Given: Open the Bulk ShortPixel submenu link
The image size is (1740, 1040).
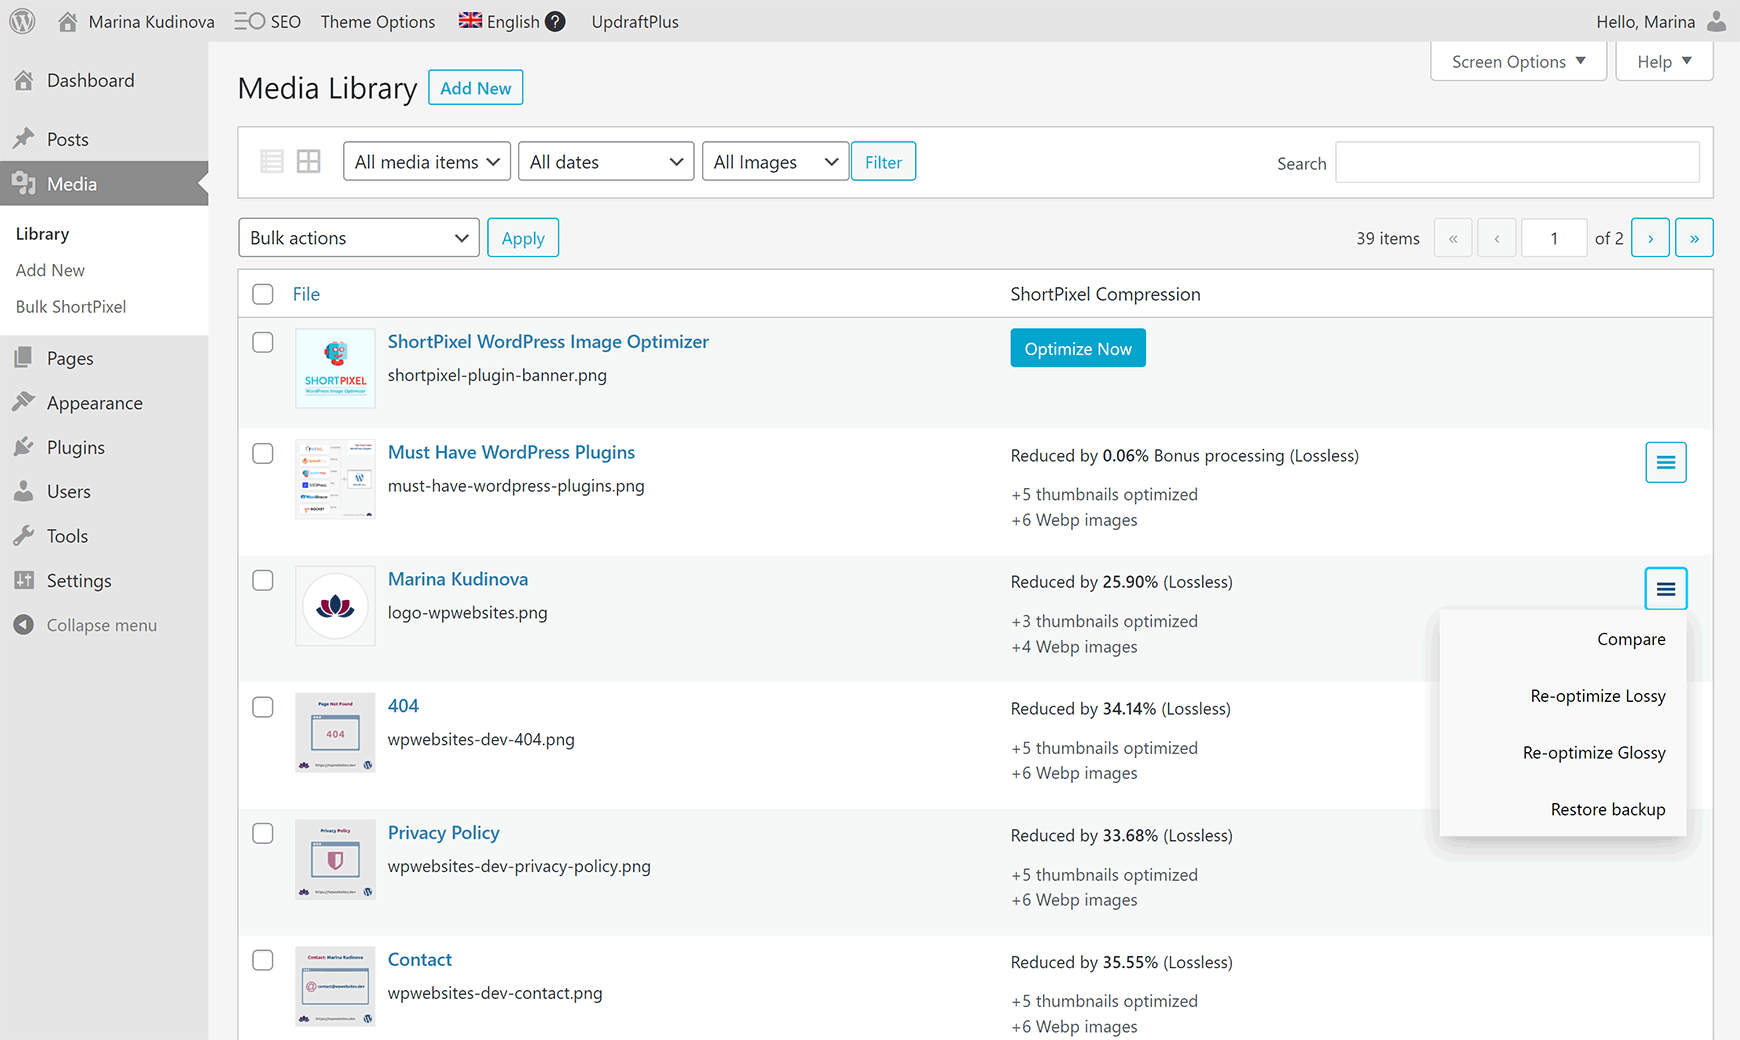Looking at the screenshot, I should click(71, 307).
